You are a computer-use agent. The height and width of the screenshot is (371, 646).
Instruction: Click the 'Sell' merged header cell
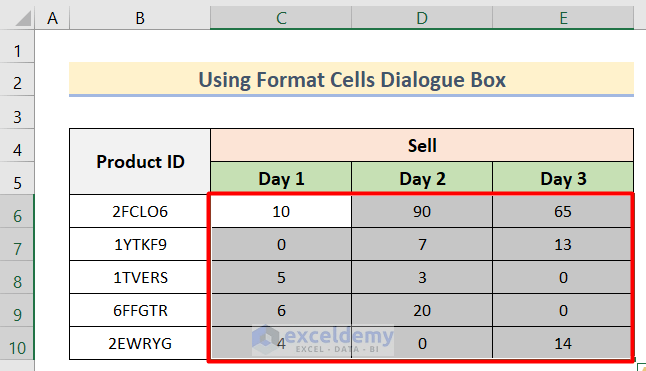pos(422,145)
